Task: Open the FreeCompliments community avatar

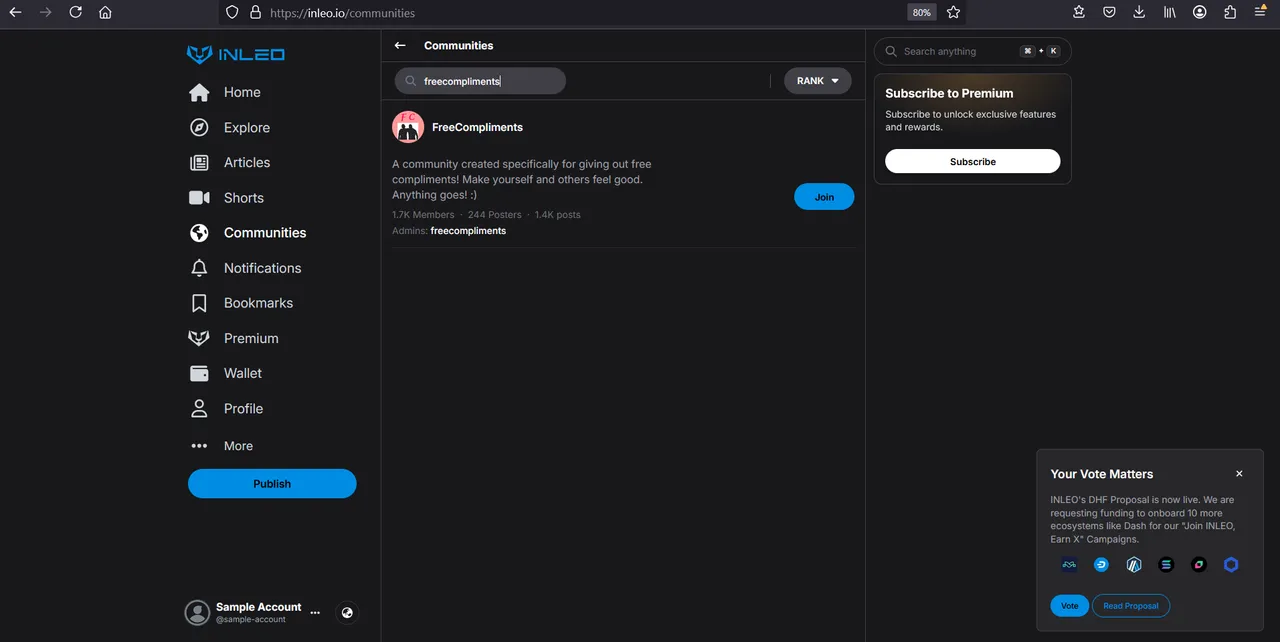Action: tap(408, 127)
